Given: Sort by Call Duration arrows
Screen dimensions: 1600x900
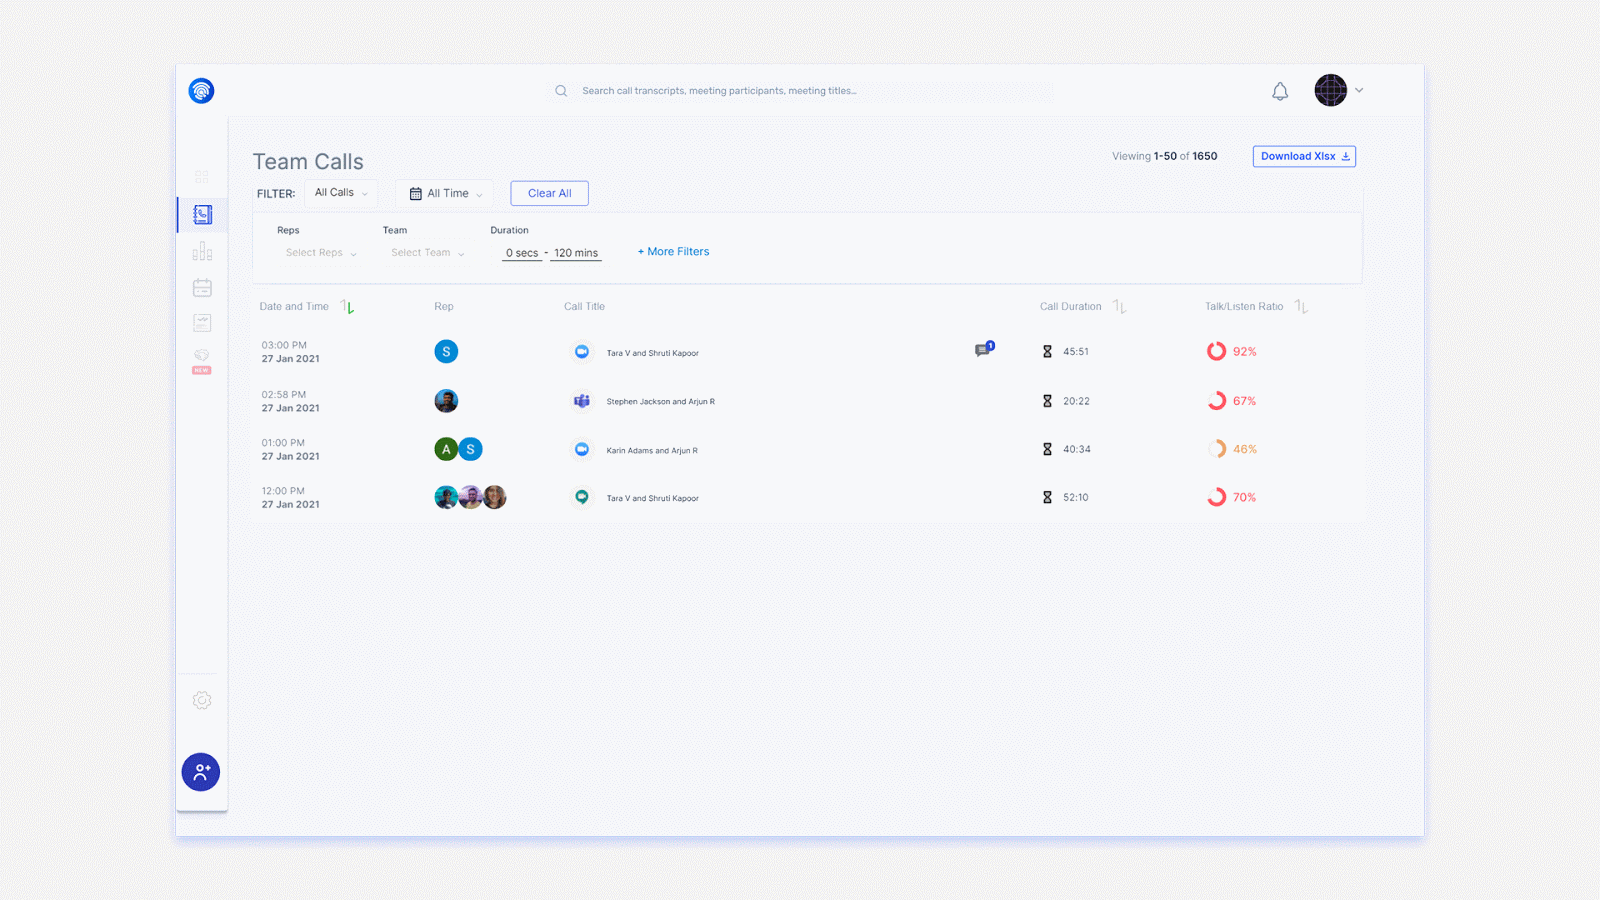Looking at the screenshot, I should point(1119,307).
